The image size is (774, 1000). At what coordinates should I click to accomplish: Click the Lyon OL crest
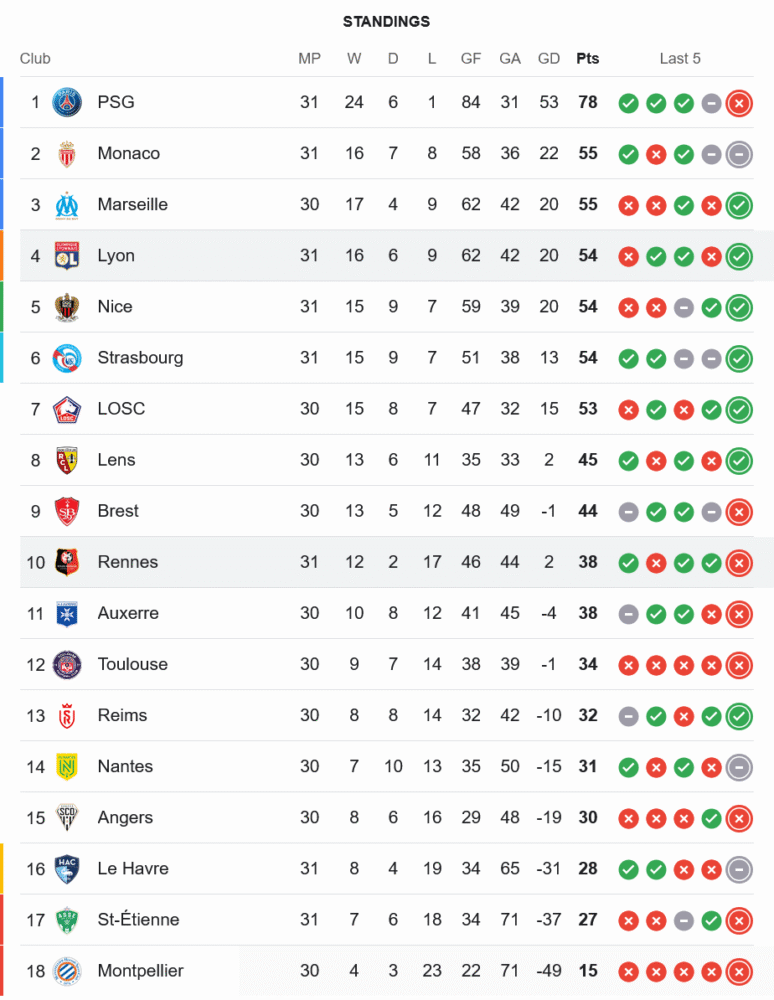click(67, 256)
